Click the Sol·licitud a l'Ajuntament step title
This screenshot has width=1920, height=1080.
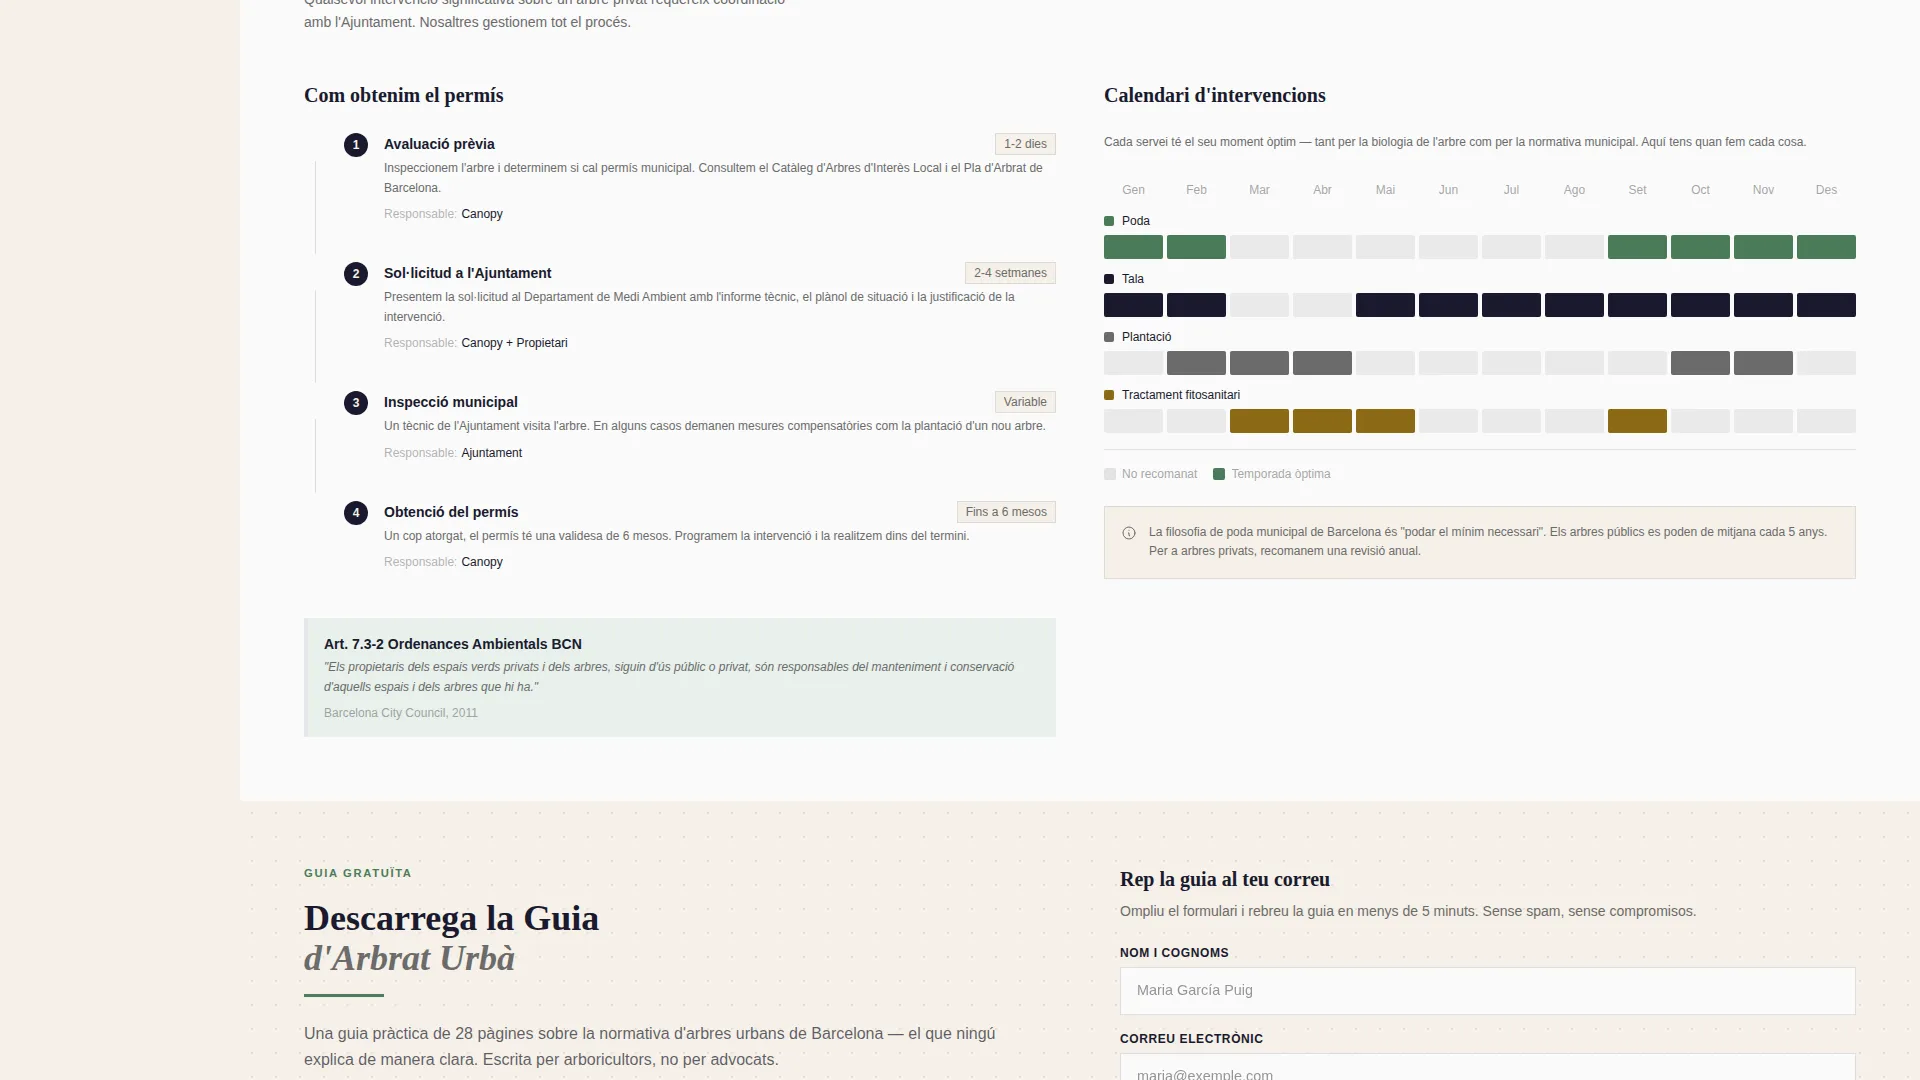click(467, 273)
